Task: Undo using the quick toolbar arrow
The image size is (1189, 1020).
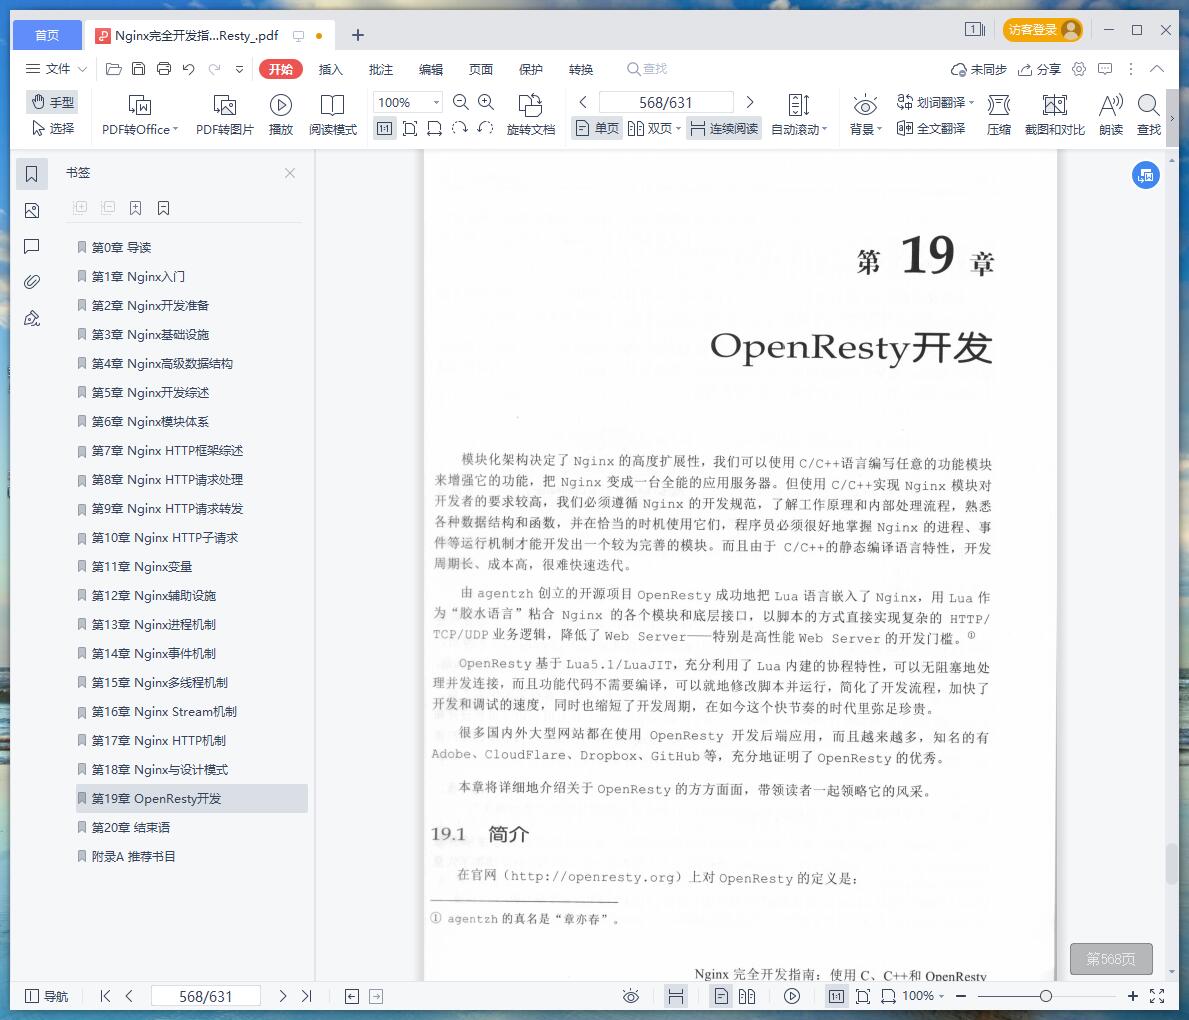Action: (189, 69)
